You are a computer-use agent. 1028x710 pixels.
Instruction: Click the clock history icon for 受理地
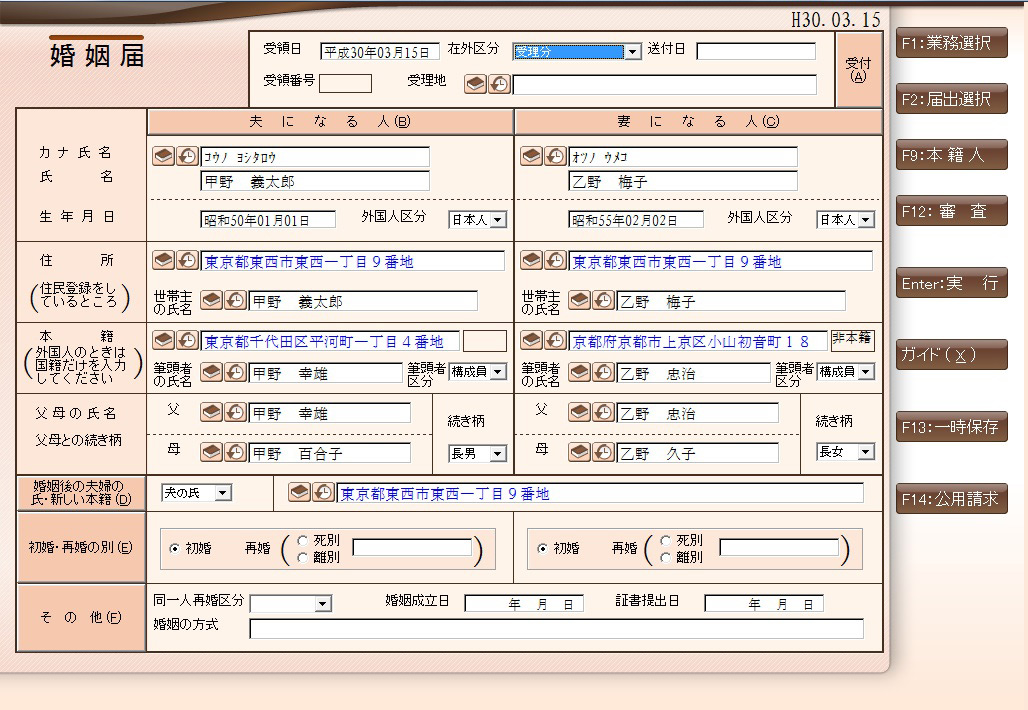[499, 84]
